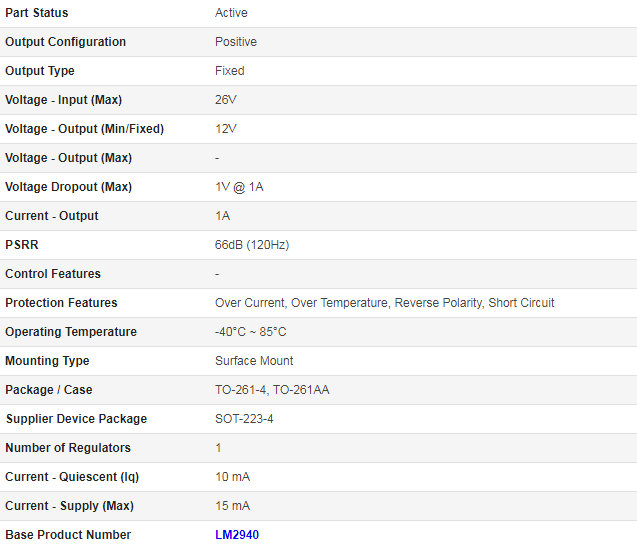Image resolution: width=637 pixels, height=549 pixels.
Task: Select the Output Configuration row label
Action: point(65,41)
